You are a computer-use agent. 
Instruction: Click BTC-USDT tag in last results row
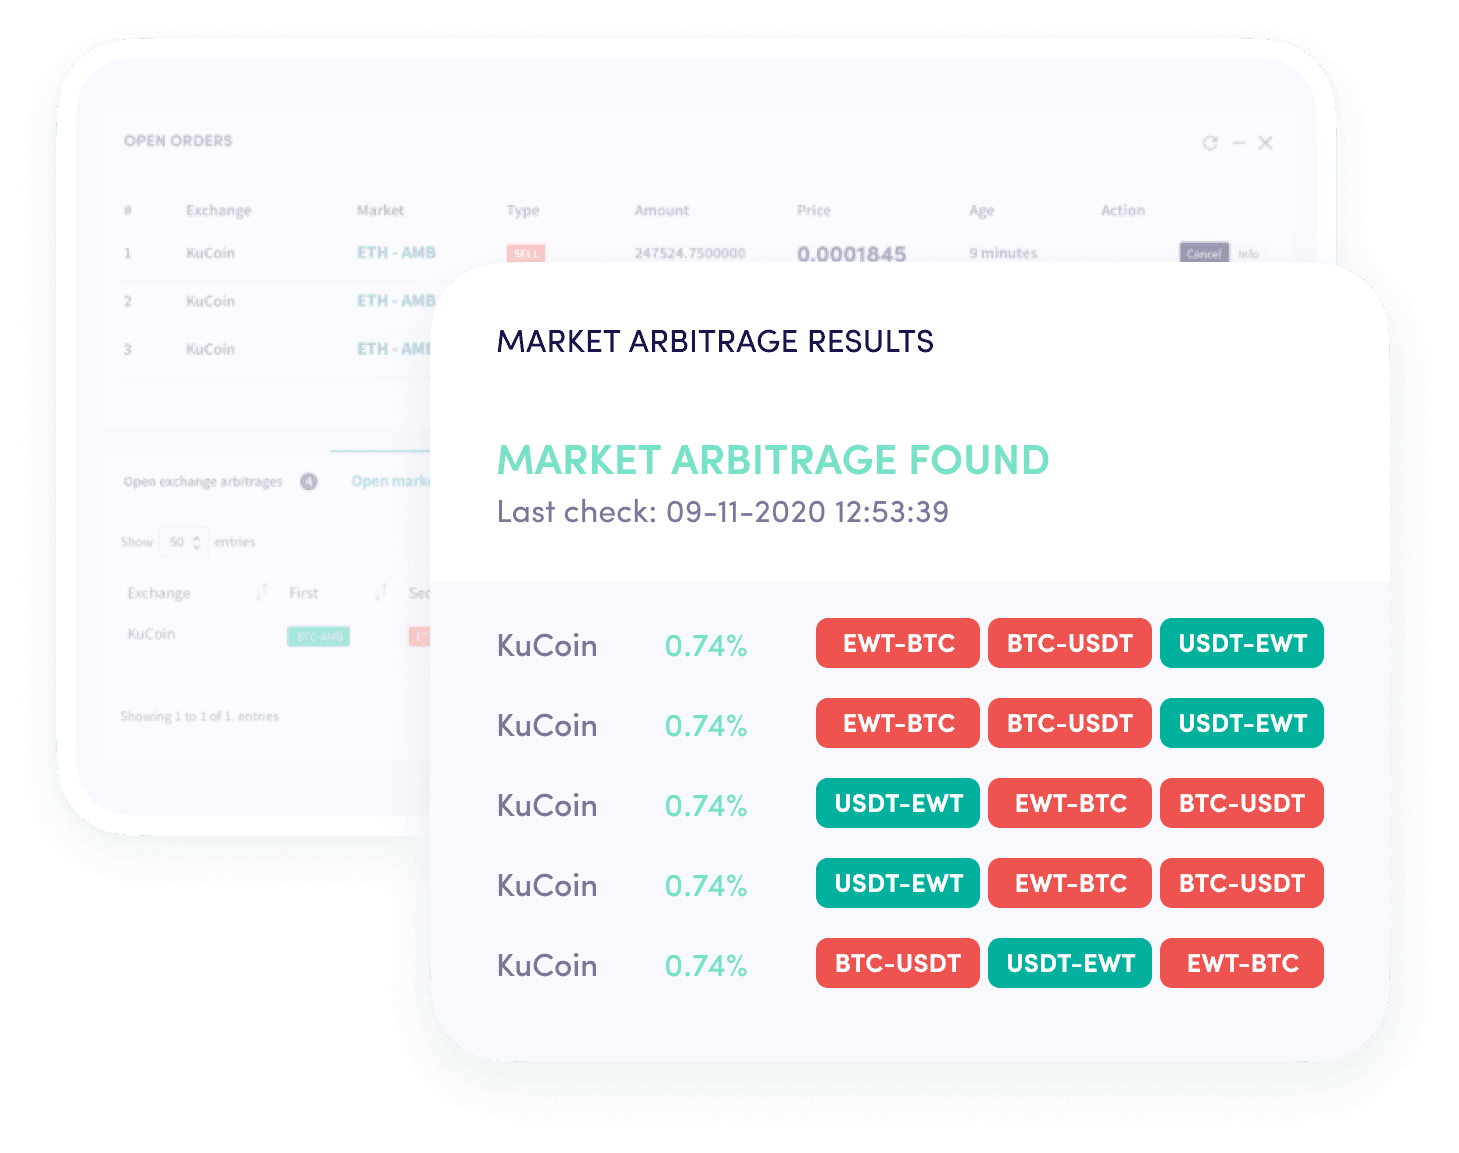898,963
